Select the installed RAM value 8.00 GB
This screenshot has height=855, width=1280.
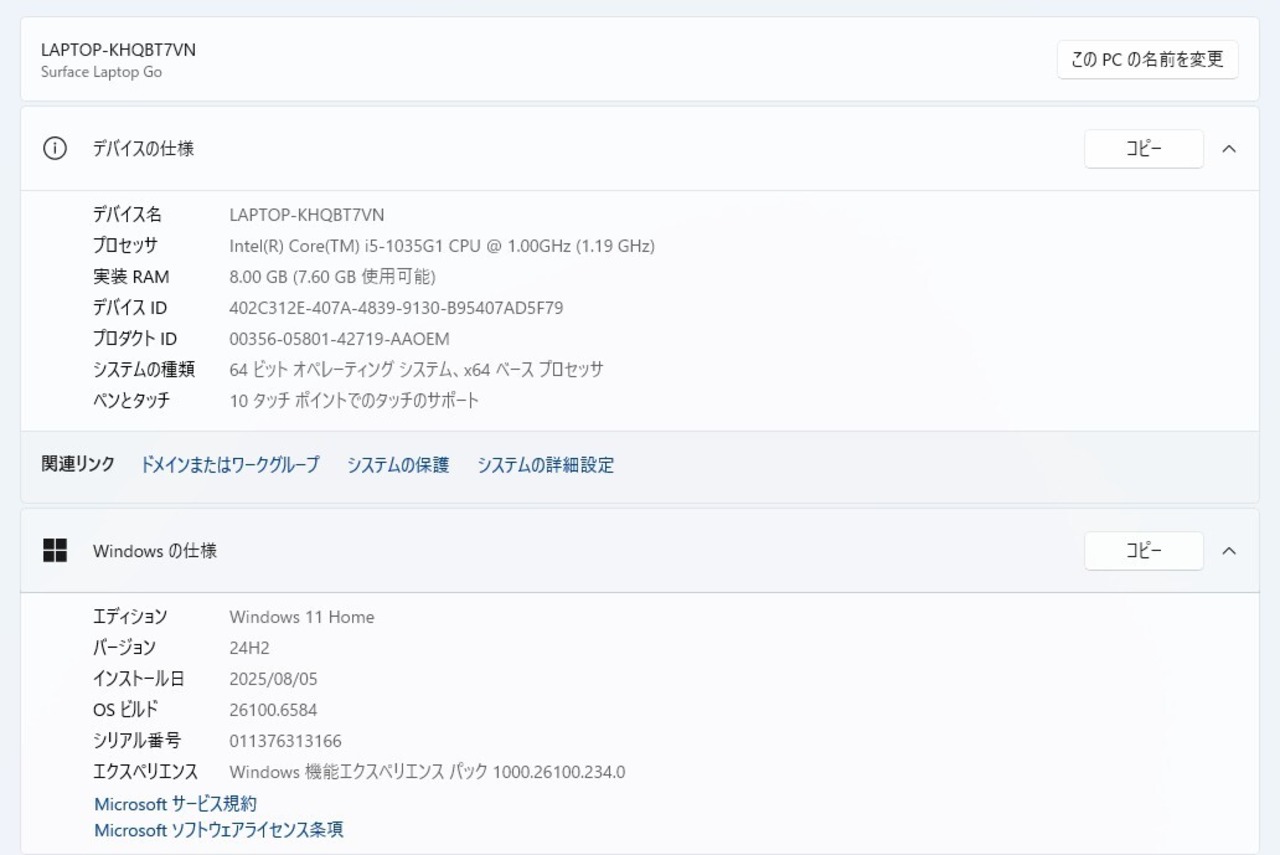tap(332, 276)
